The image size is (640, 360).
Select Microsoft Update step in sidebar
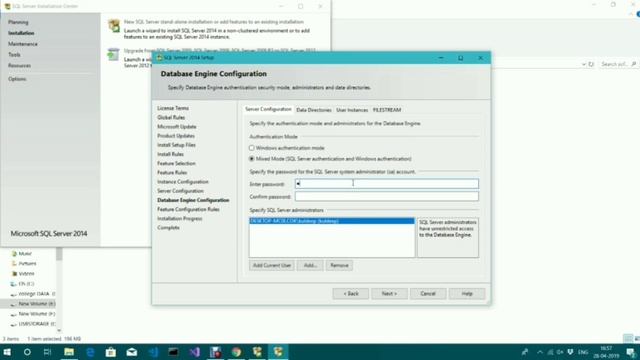pos(177,127)
